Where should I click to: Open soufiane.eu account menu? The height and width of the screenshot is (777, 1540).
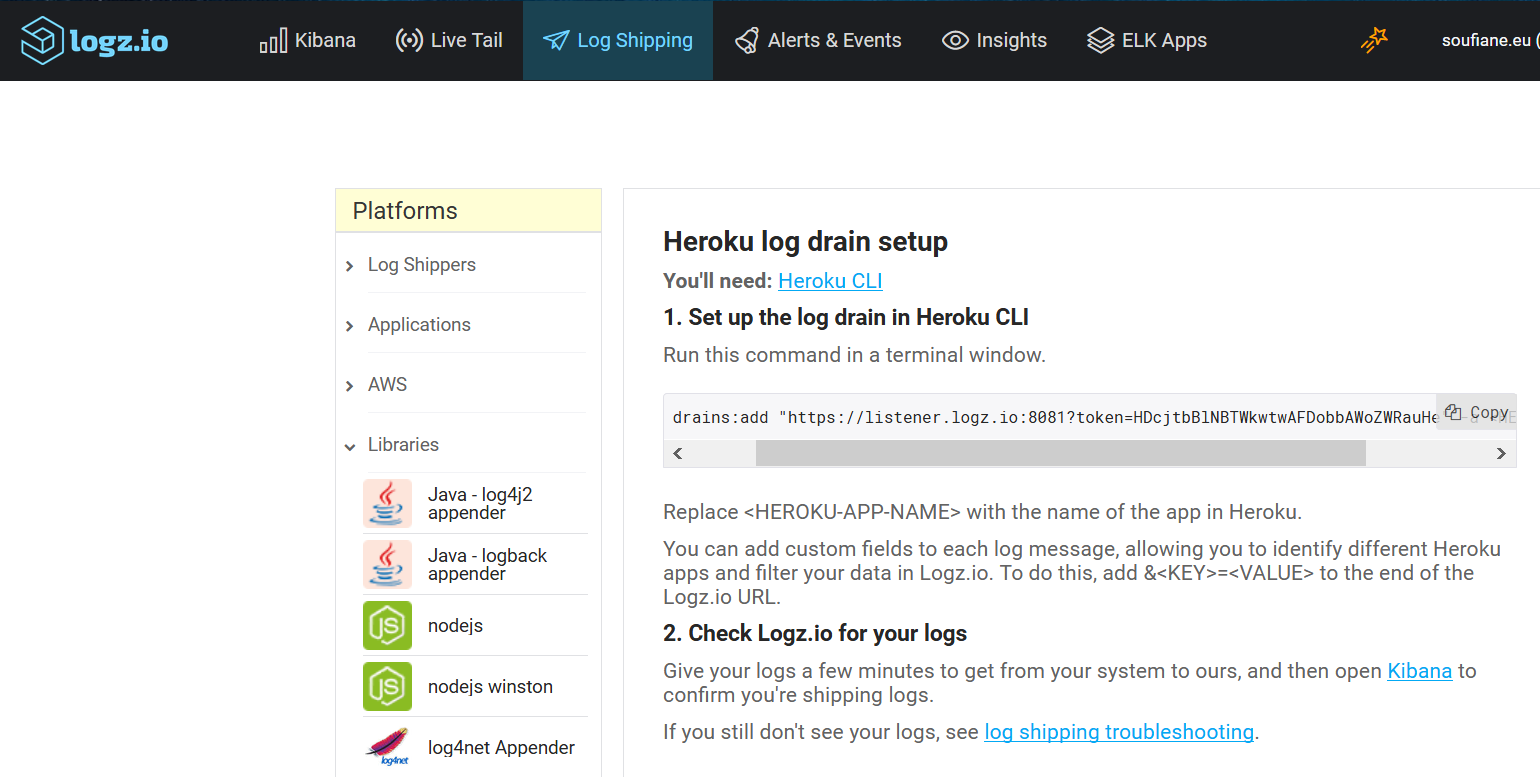click(1488, 41)
